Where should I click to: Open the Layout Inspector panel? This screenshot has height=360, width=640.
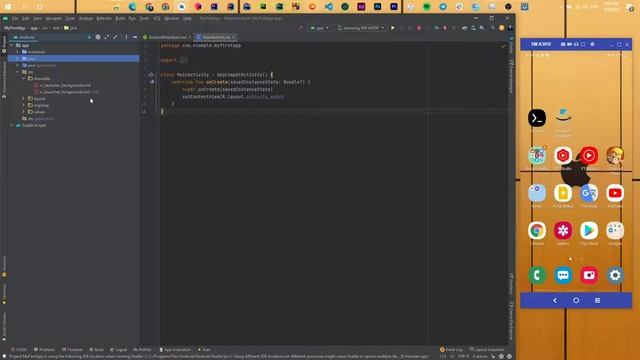tap(487, 349)
